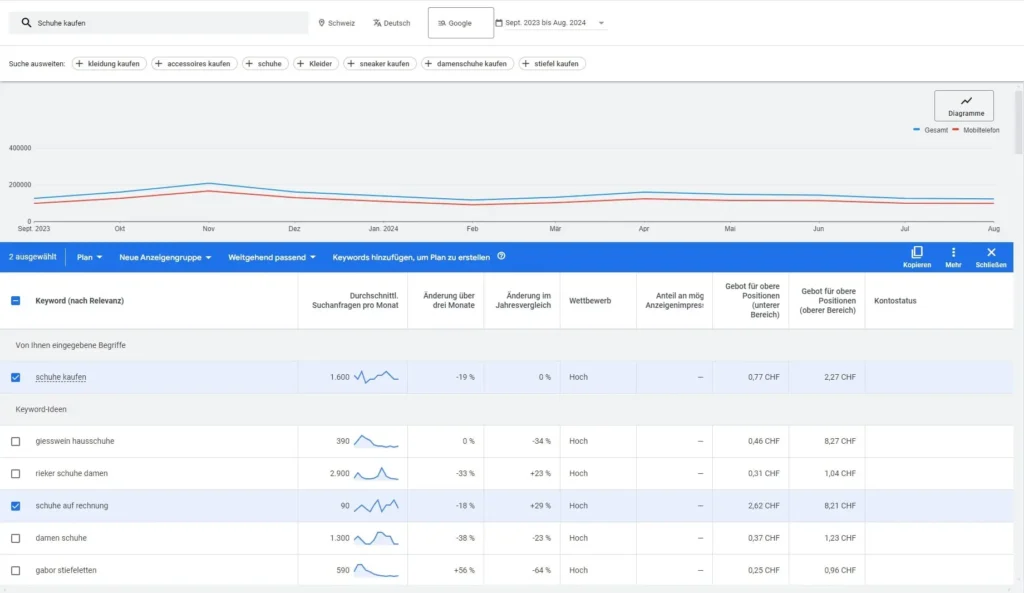The image size is (1024, 593).
Task: Uncheck the schuhe kaufen keyword checkbox
Action: point(15,377)
